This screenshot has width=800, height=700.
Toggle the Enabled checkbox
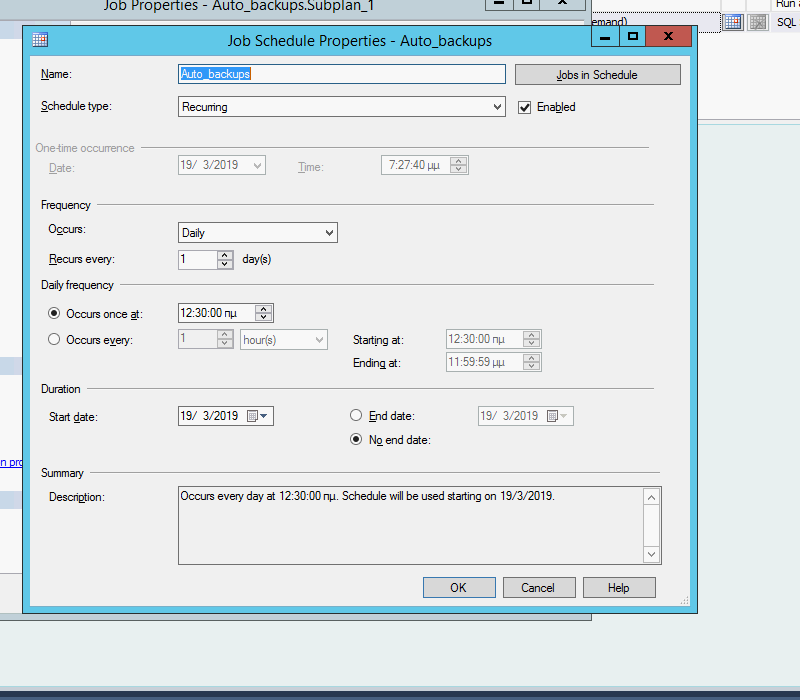tap(524, 107)
